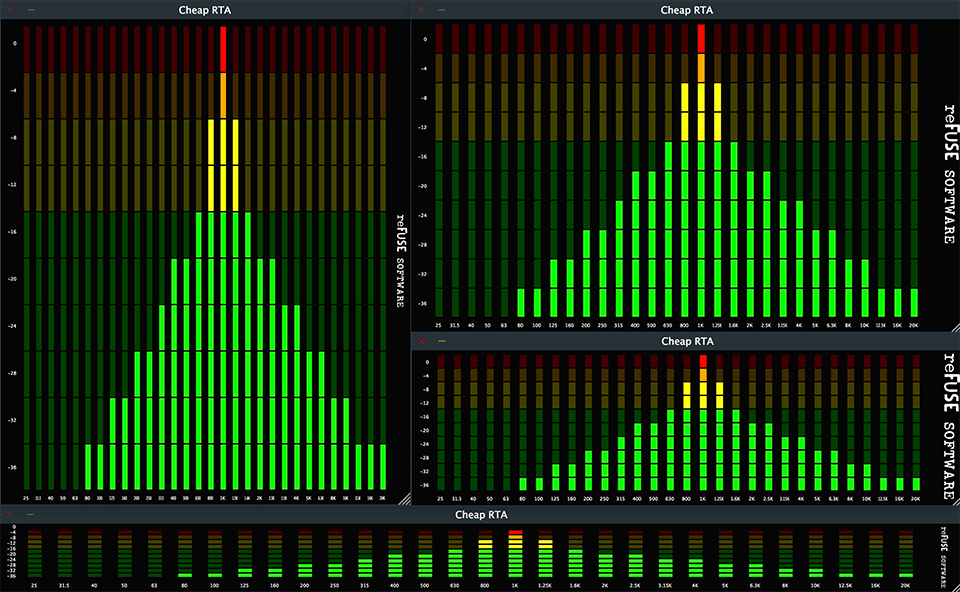This screenshot has width=960, height=592.
Task: Click the 20K frequency label in top-right window
Action: 915,326
